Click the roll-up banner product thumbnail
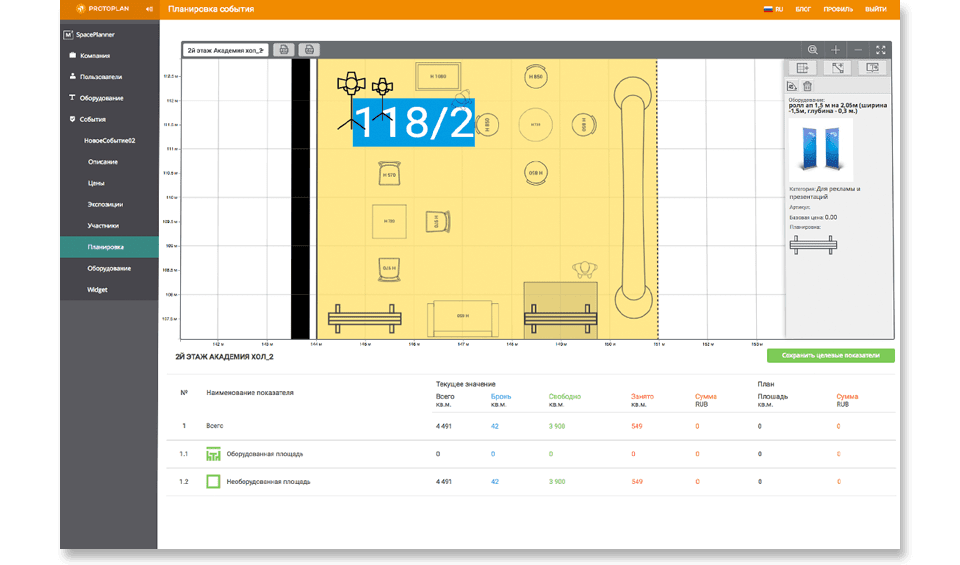 (x=821, y=150)
